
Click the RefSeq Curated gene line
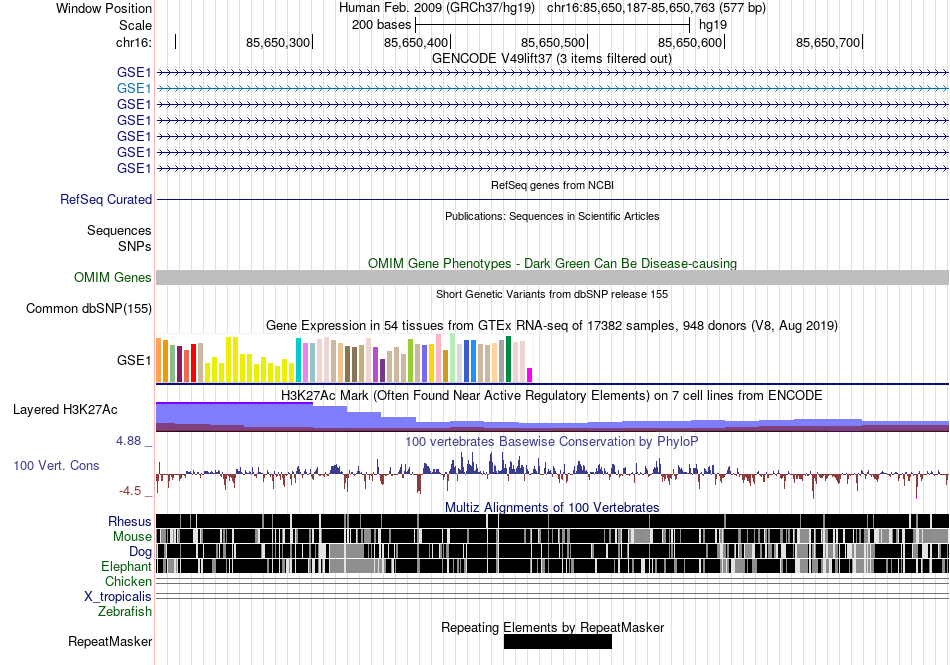click(552, 199)
